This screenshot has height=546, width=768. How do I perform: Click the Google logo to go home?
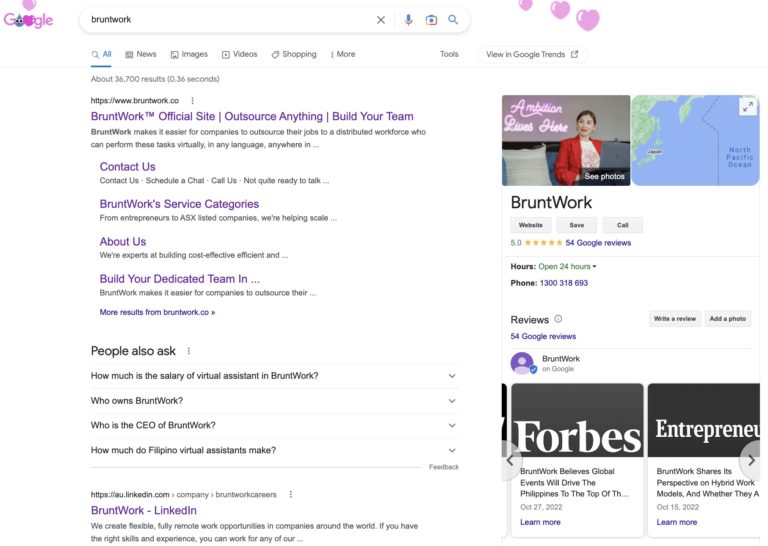[29, 19]
